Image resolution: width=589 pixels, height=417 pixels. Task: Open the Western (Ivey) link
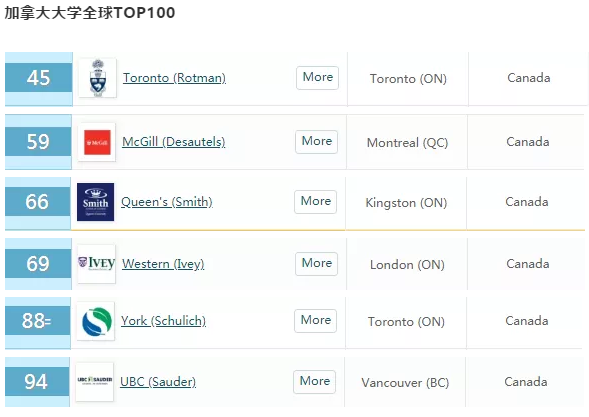[x=163, y=264]
